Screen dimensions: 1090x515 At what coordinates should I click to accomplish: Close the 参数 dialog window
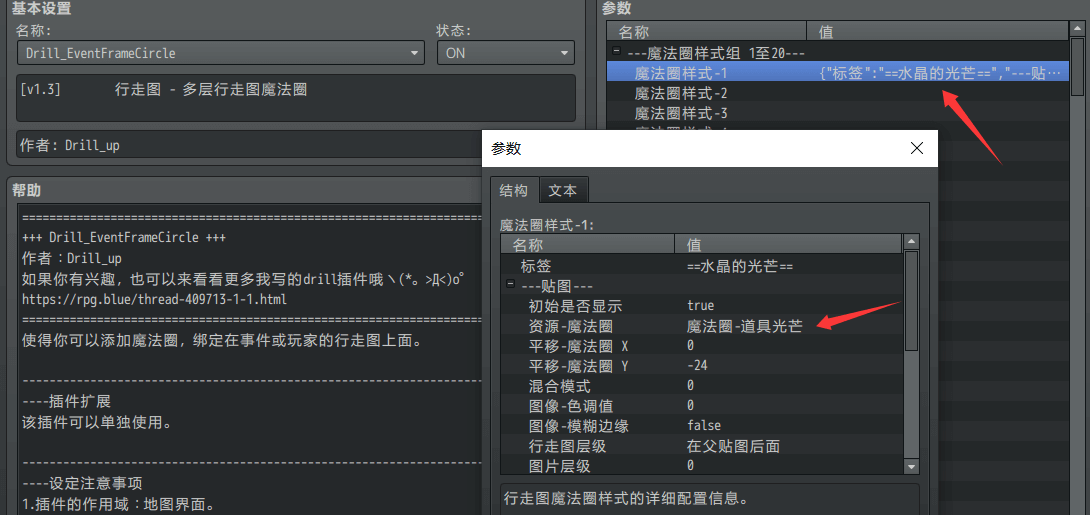[x=916, y=148]
